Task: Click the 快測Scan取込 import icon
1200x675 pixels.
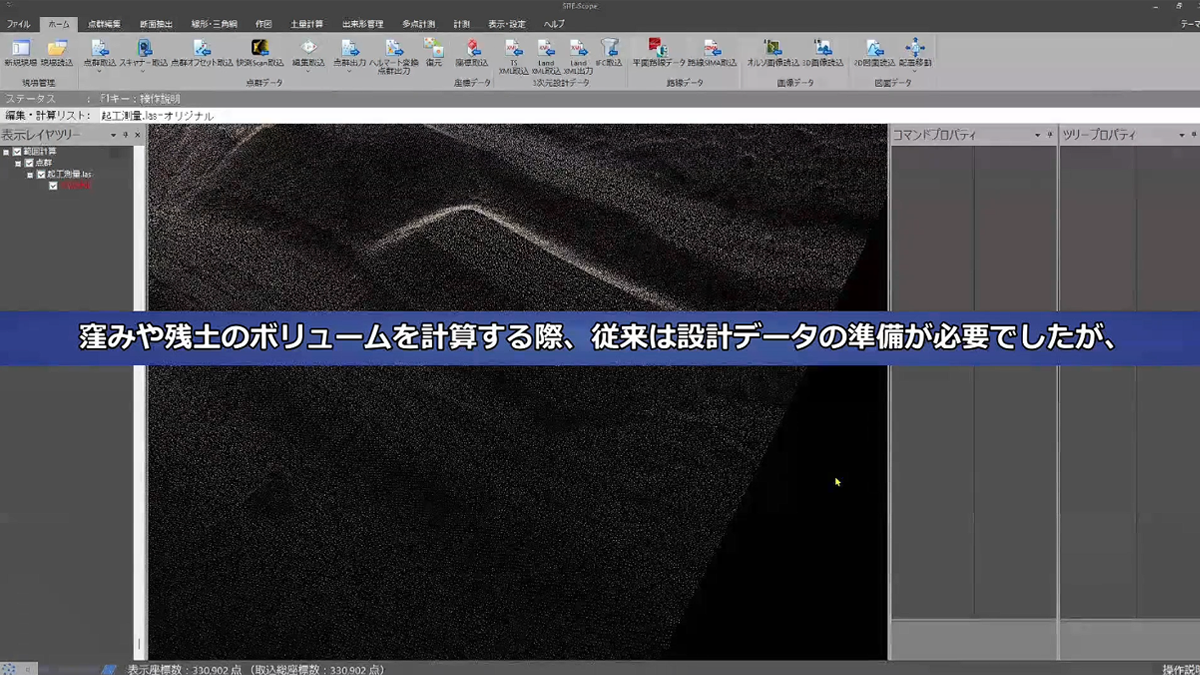Action: (262, 48)
